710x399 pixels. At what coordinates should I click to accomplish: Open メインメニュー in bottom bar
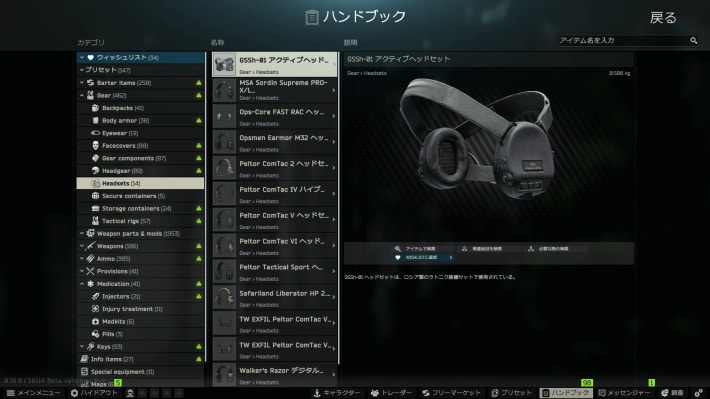(33, 393)
